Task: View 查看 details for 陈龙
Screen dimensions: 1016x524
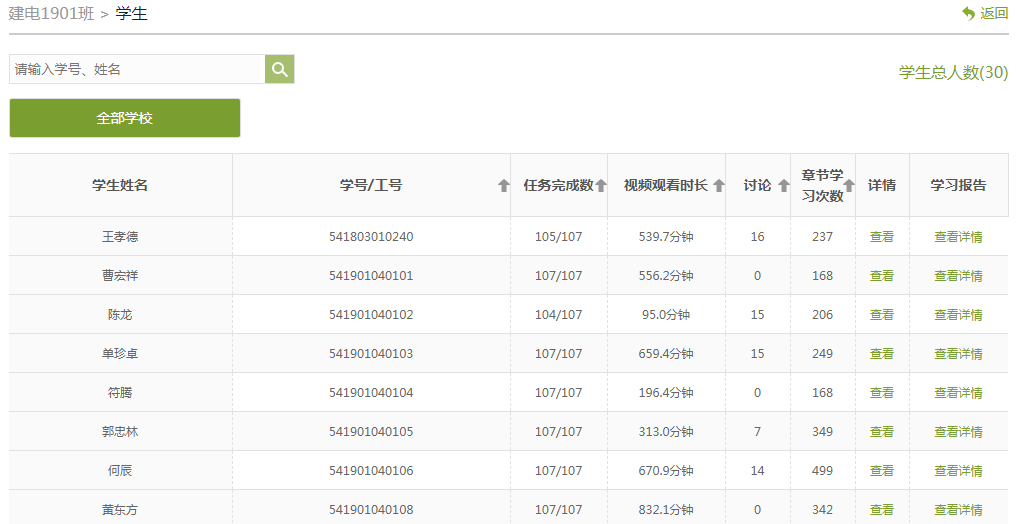Action: click(882, 315)
